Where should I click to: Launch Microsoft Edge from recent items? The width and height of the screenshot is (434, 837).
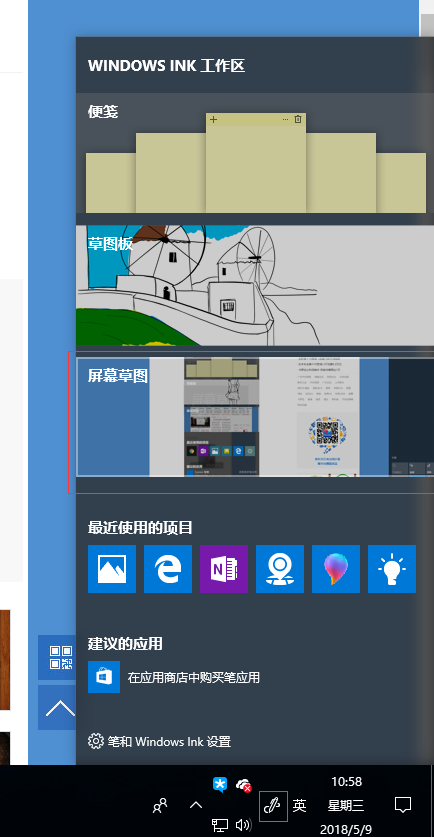click(x=168, y=569)
